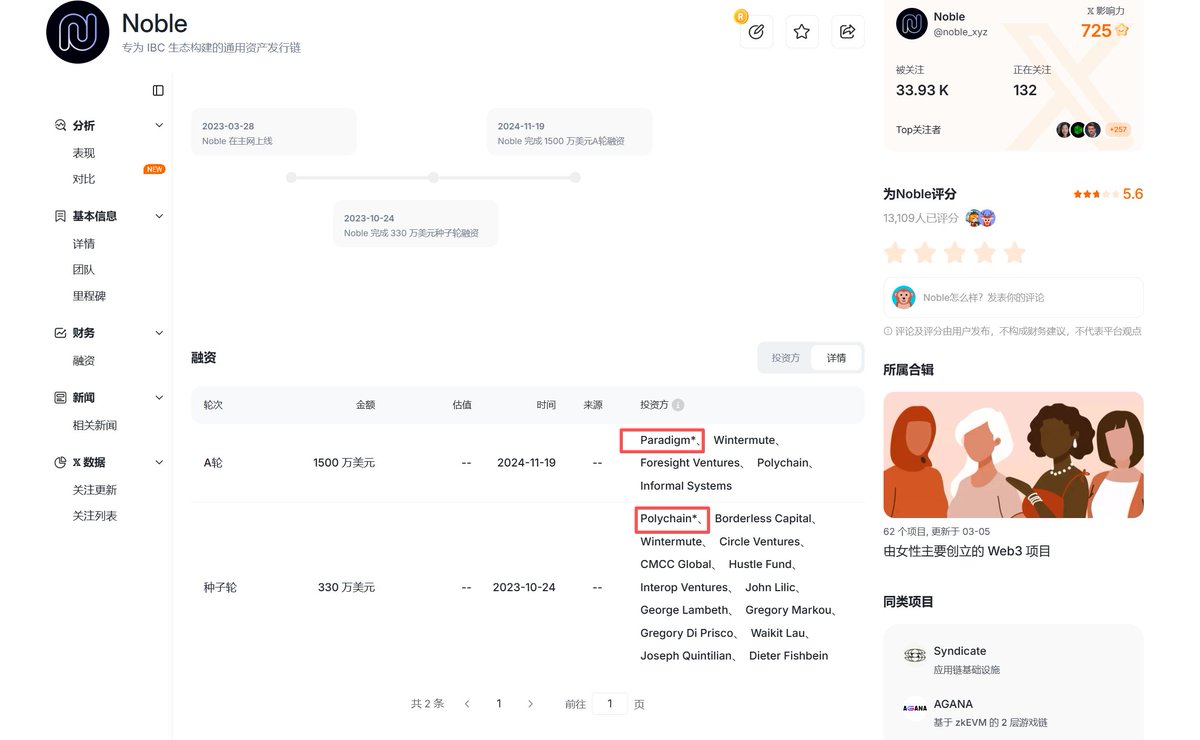Click the +257 followers badge
Image resolution: width=1200 pixels, height=740 pixels.
pyautogui.click(x=1118, y=130)
